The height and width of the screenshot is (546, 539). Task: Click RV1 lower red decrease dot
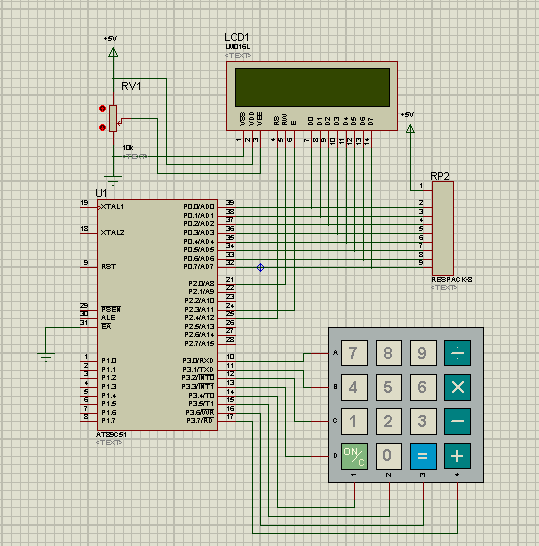pyautogui.click(x=102, y=127)
